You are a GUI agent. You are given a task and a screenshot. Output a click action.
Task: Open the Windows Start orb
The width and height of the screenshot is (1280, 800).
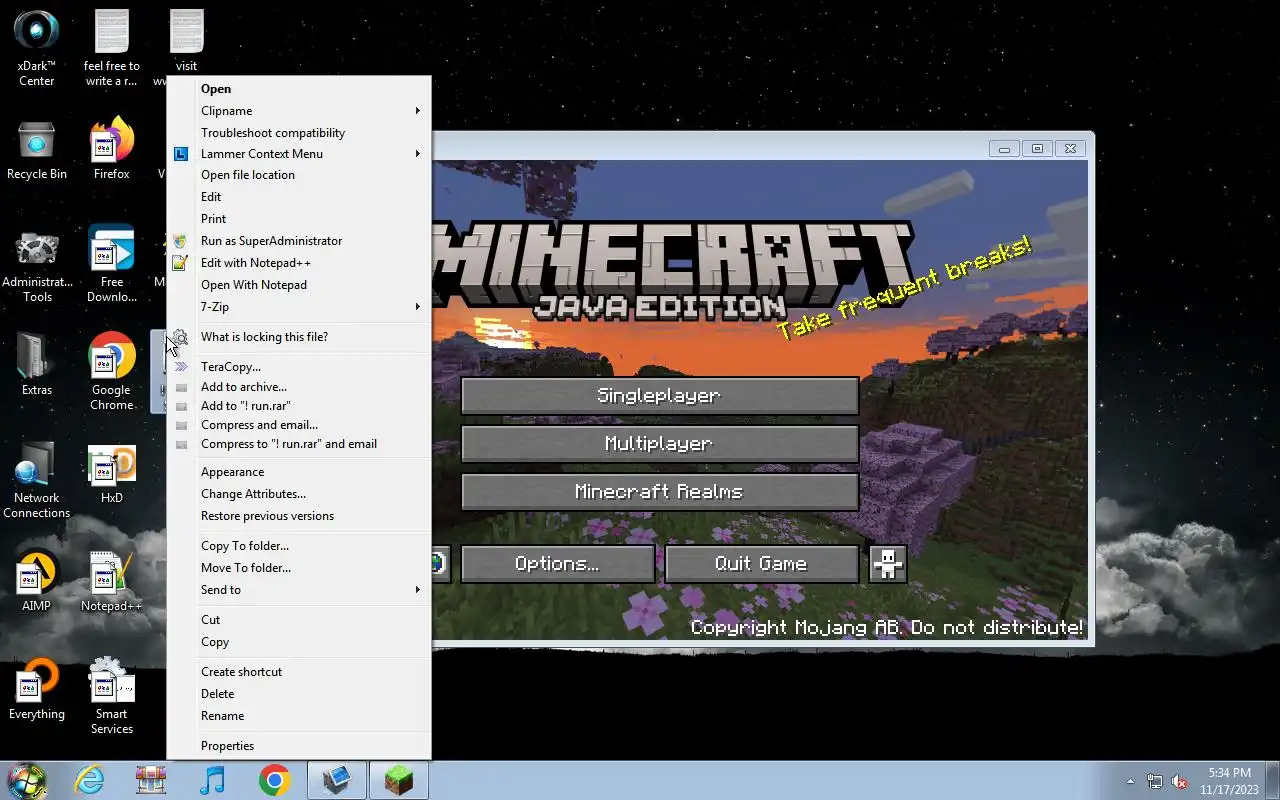pos(27,780)
